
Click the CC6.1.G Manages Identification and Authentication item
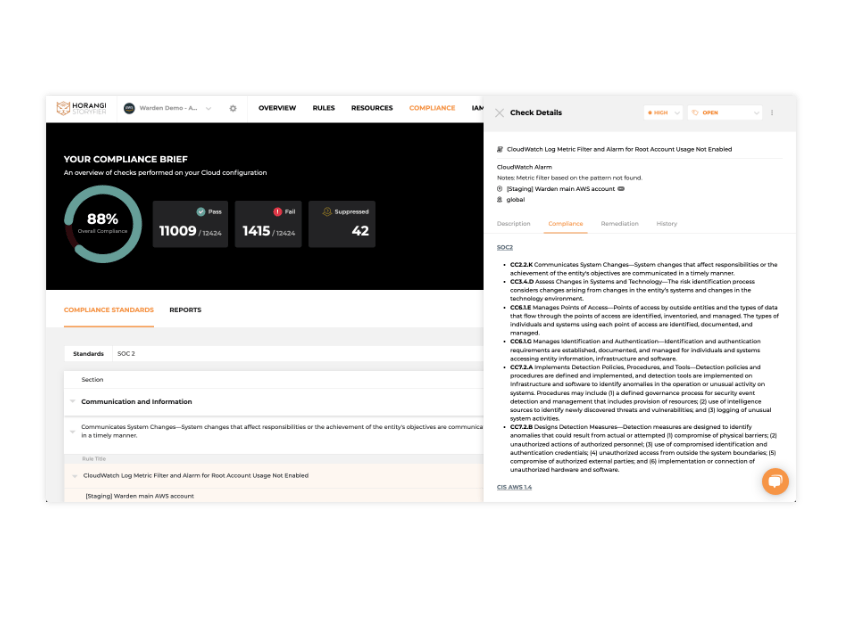coord(635,350)
